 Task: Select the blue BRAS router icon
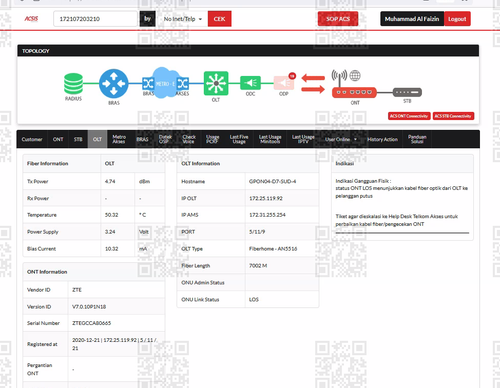pos(114,84)
